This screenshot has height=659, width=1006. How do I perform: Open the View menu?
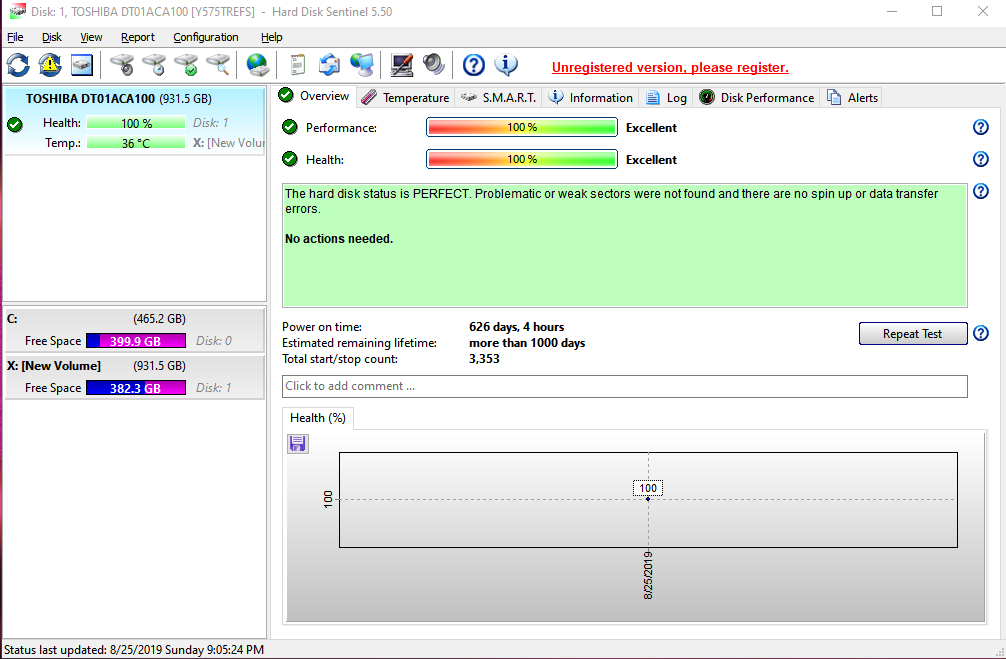click(x=91, y=37)
